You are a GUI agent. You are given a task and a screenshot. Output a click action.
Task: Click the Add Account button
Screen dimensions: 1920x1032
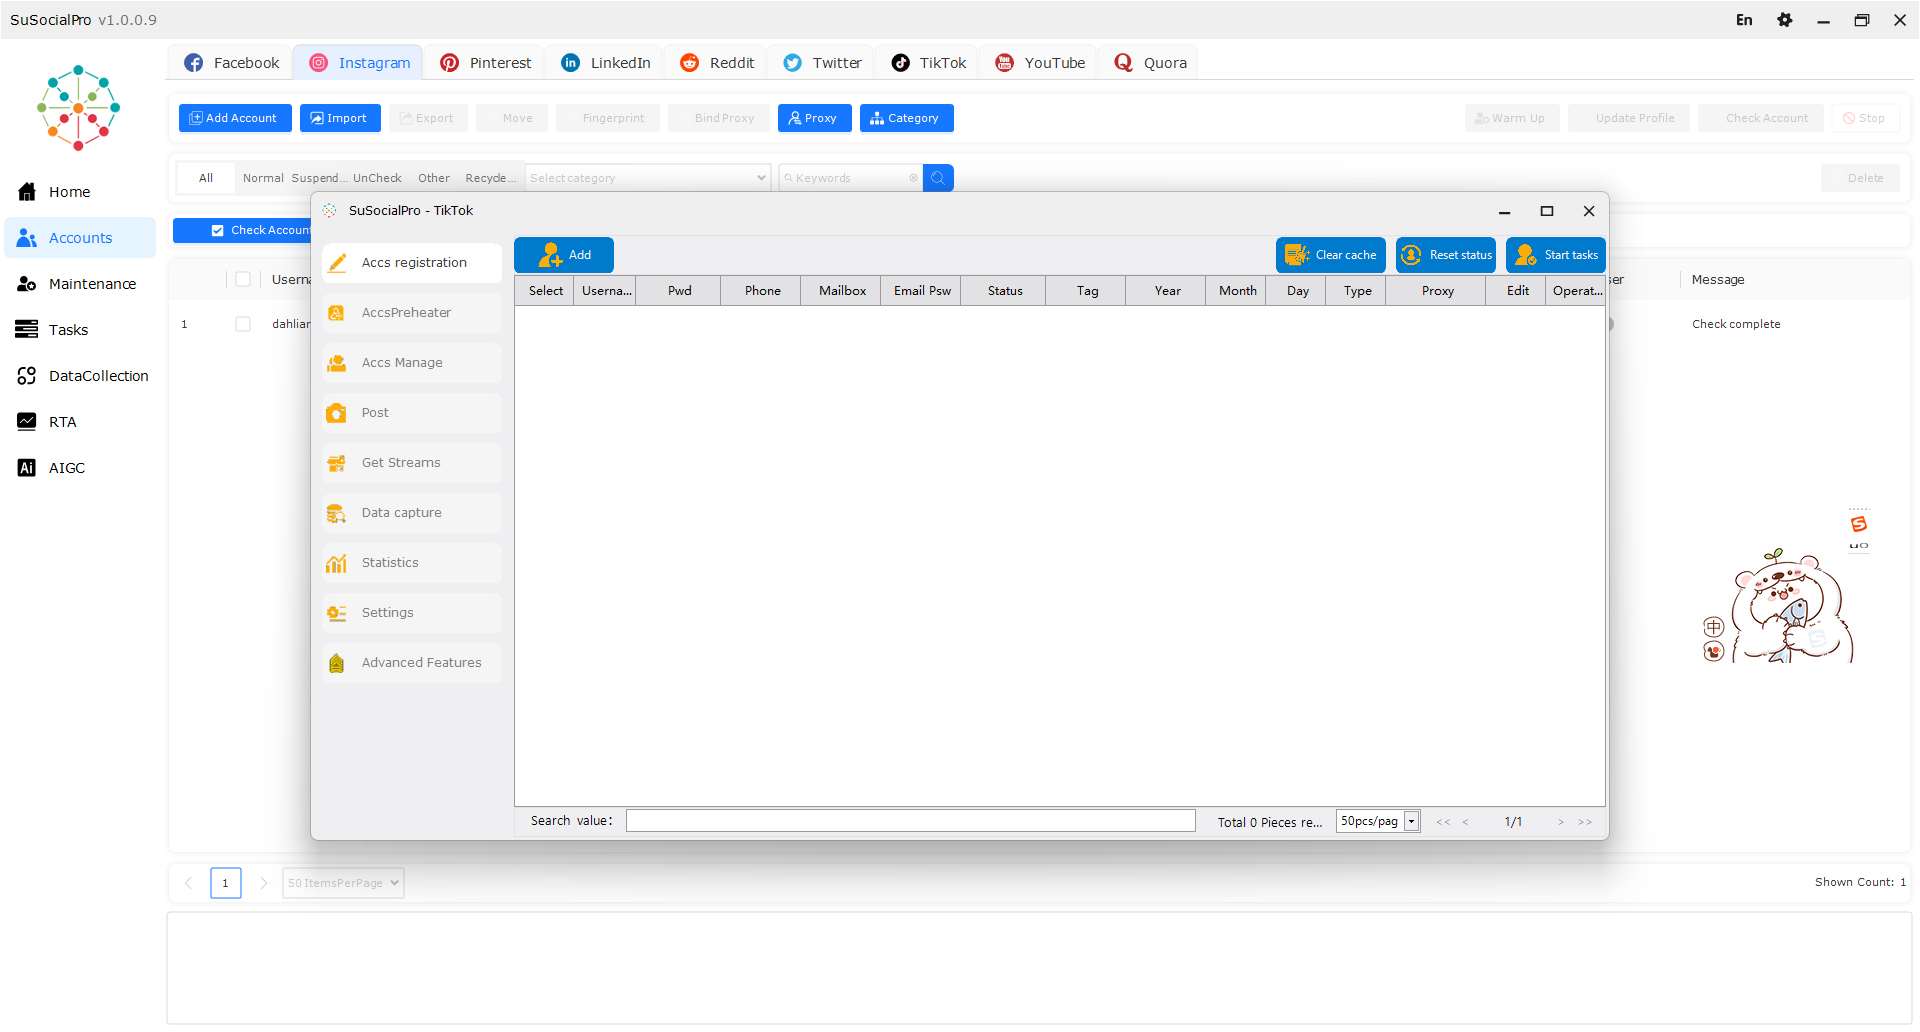(235, 118)
